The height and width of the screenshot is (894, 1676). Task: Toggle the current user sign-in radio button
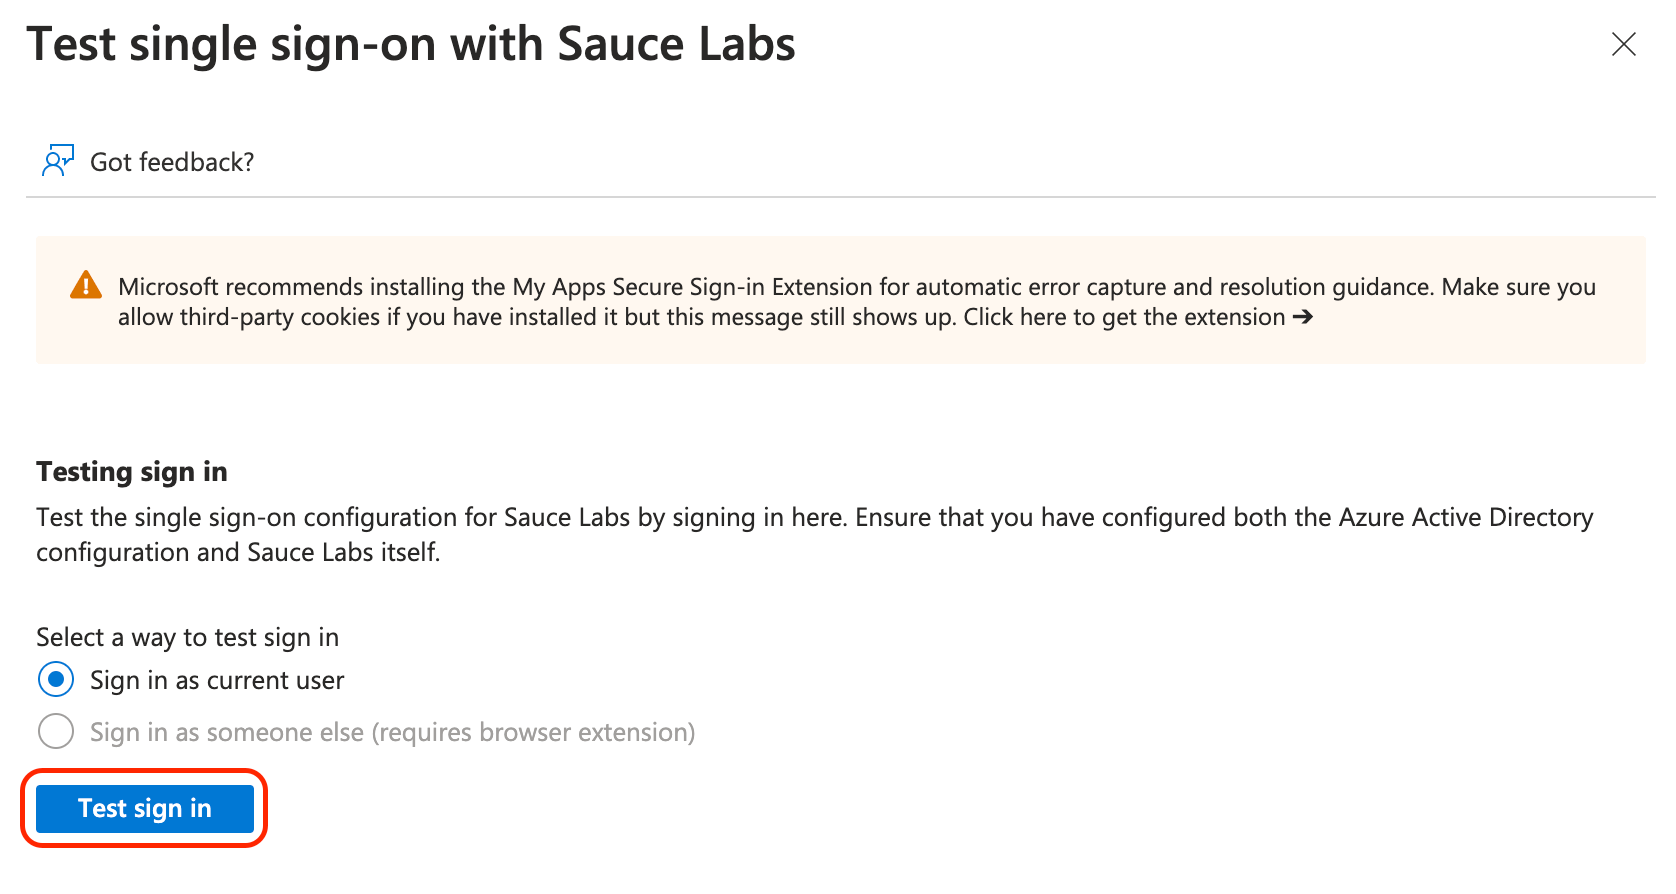(x=56, y=680)
